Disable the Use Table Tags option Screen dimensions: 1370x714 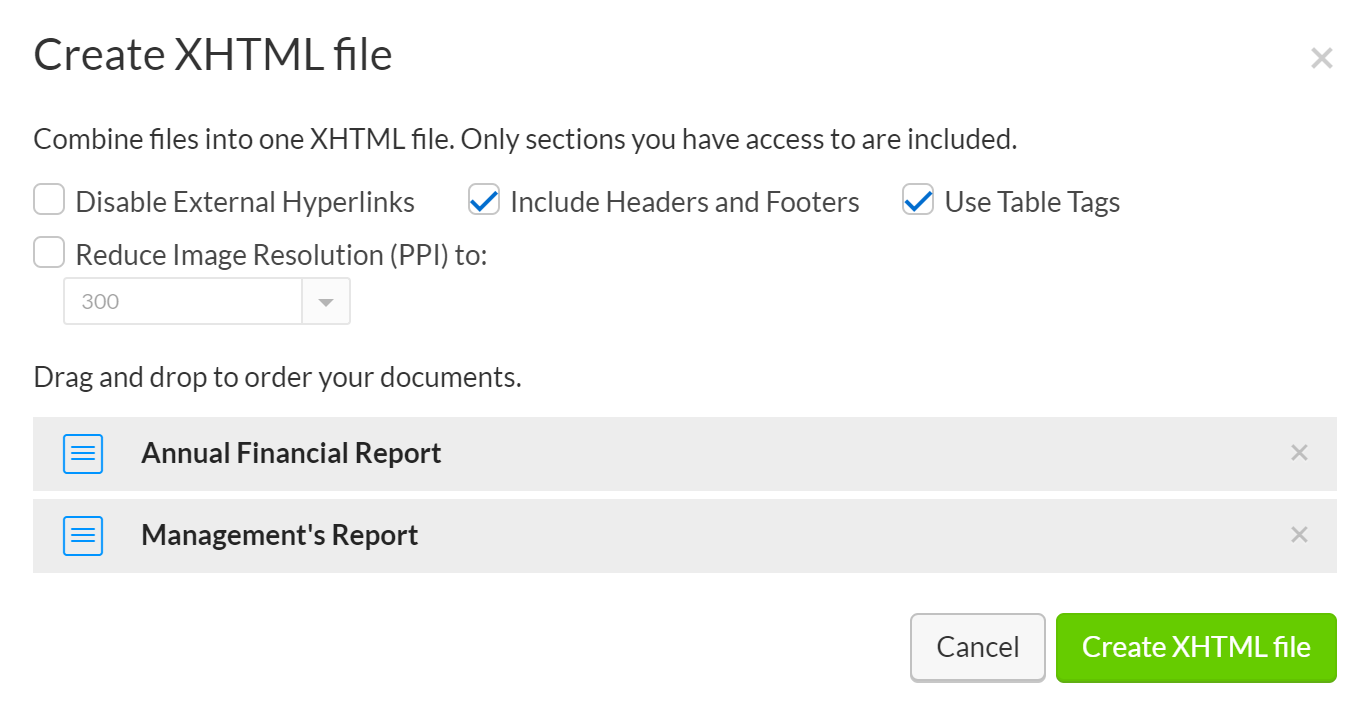pyautogui.click(x=917, y=199)
